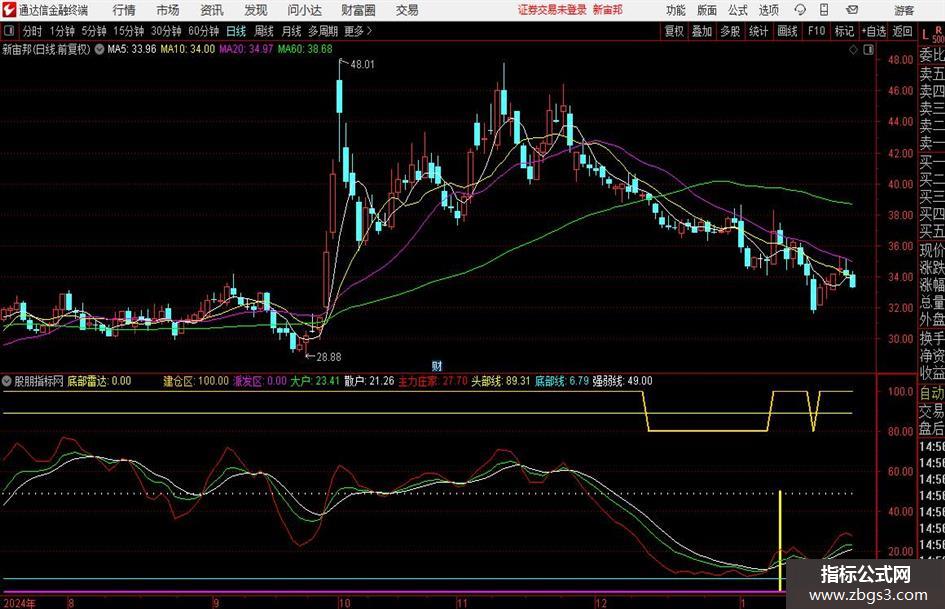Click the MA60: 38.68 indicator label

tap(305, 49)
